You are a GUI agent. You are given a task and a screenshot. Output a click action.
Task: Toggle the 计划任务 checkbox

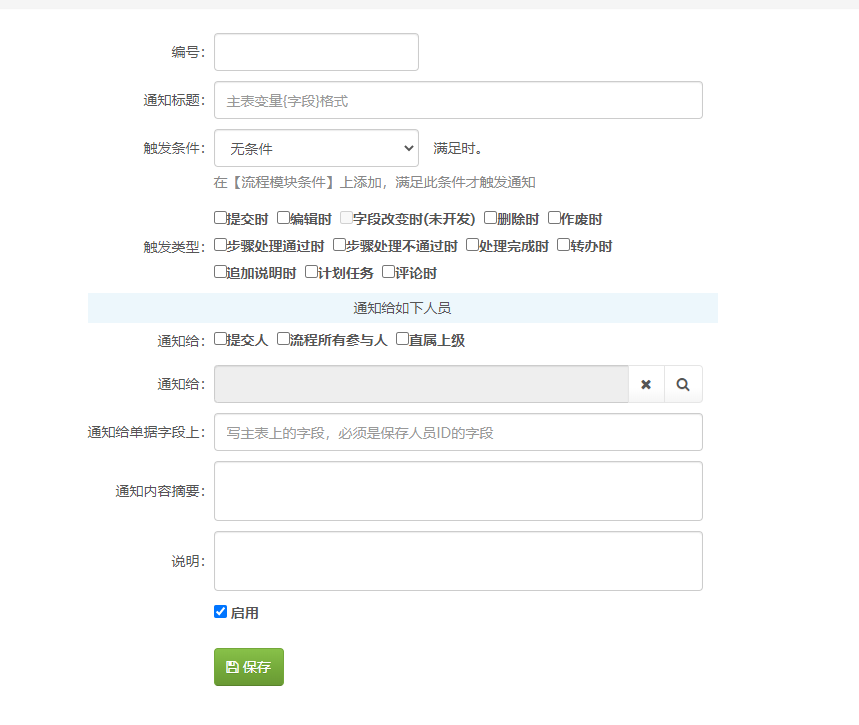click(312, 272)
